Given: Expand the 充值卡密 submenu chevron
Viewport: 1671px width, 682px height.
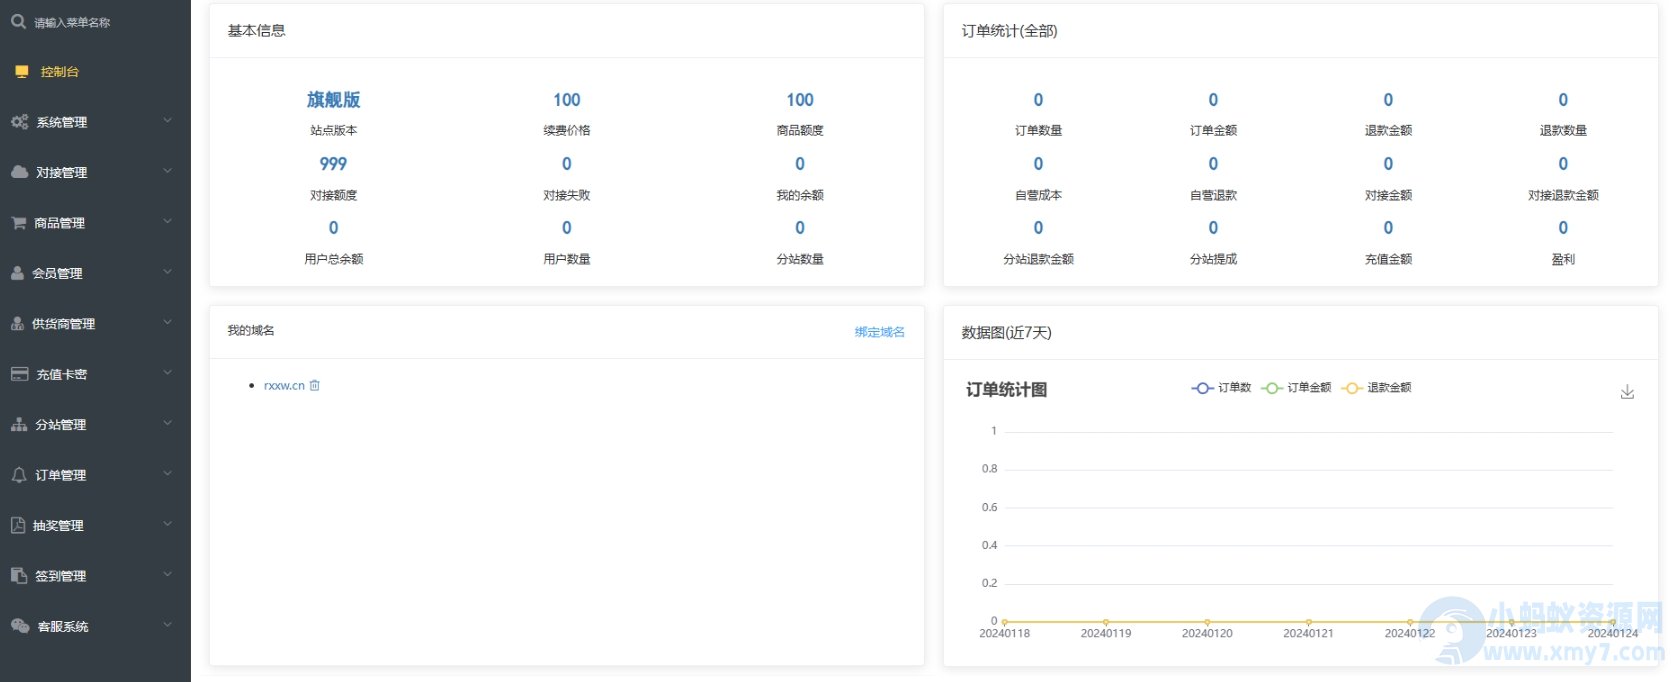Looking at the screenshot, I should click(168, 373).
